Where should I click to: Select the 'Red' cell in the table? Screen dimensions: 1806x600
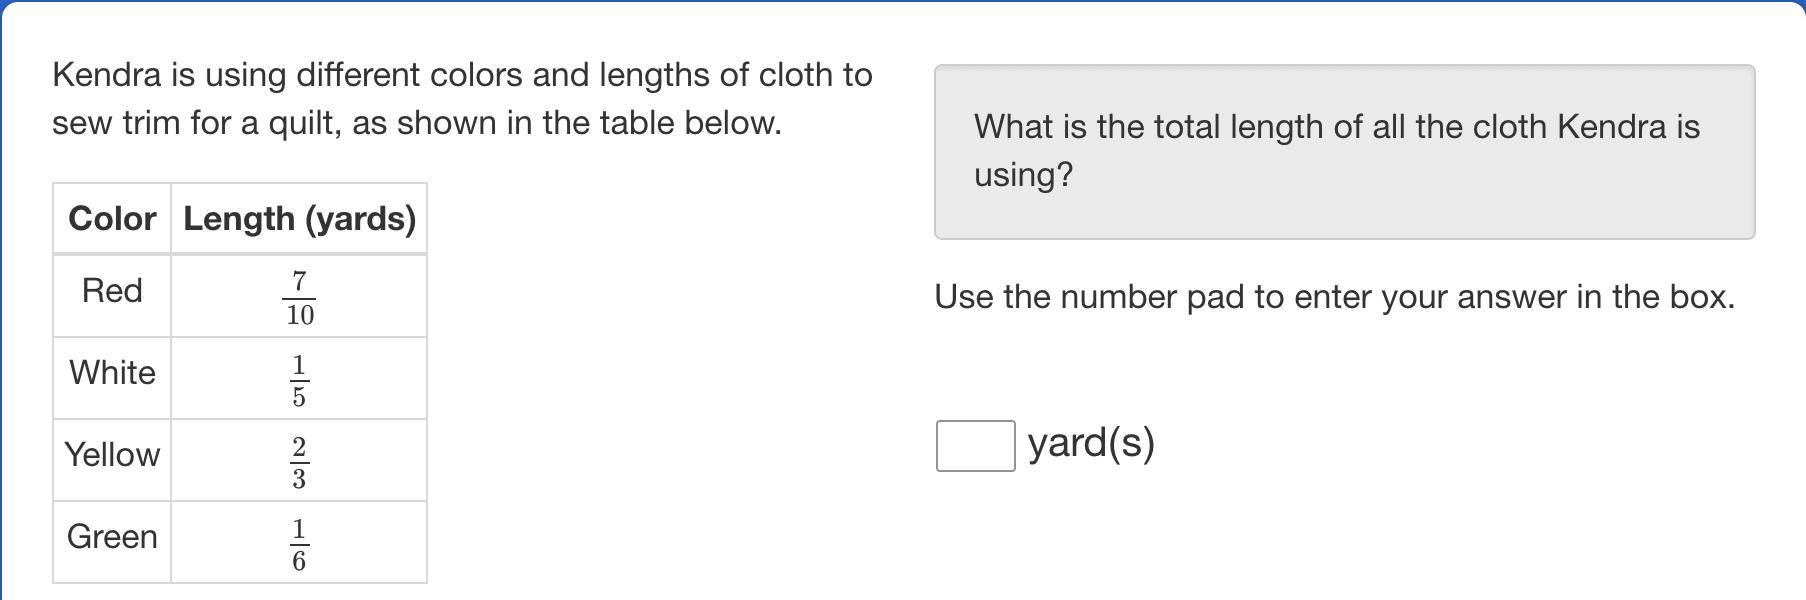[x=112, y=291]
